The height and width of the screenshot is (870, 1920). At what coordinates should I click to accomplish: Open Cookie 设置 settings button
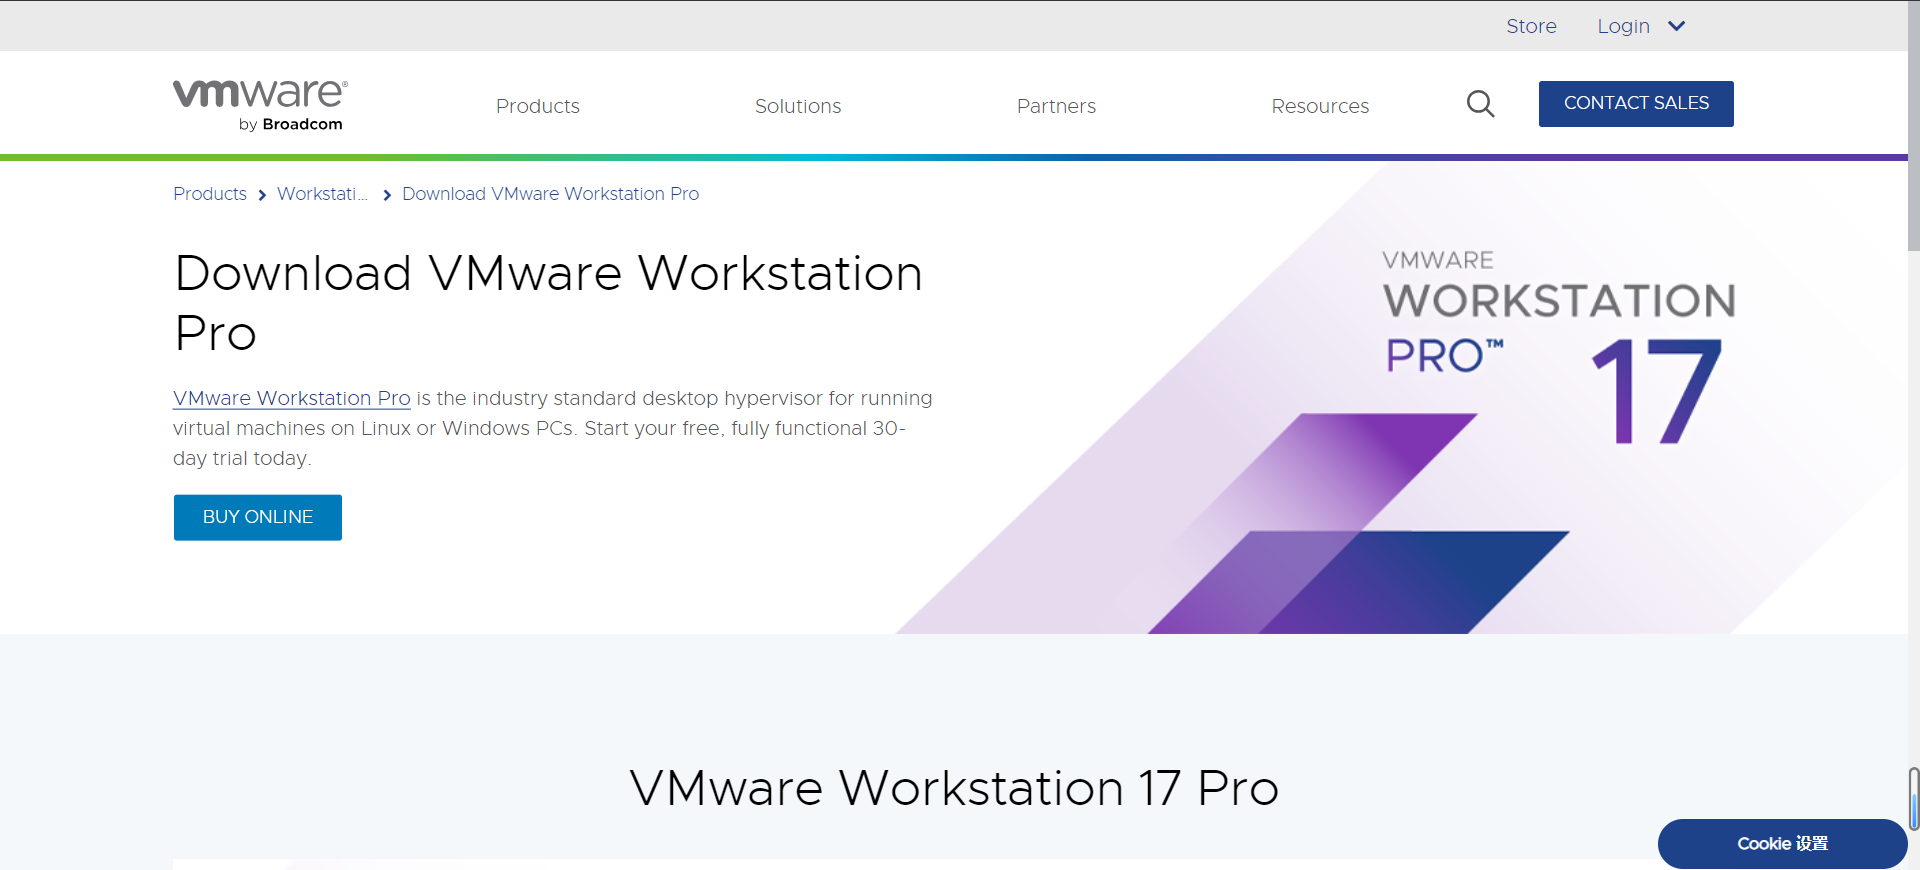pos(1782,844)
